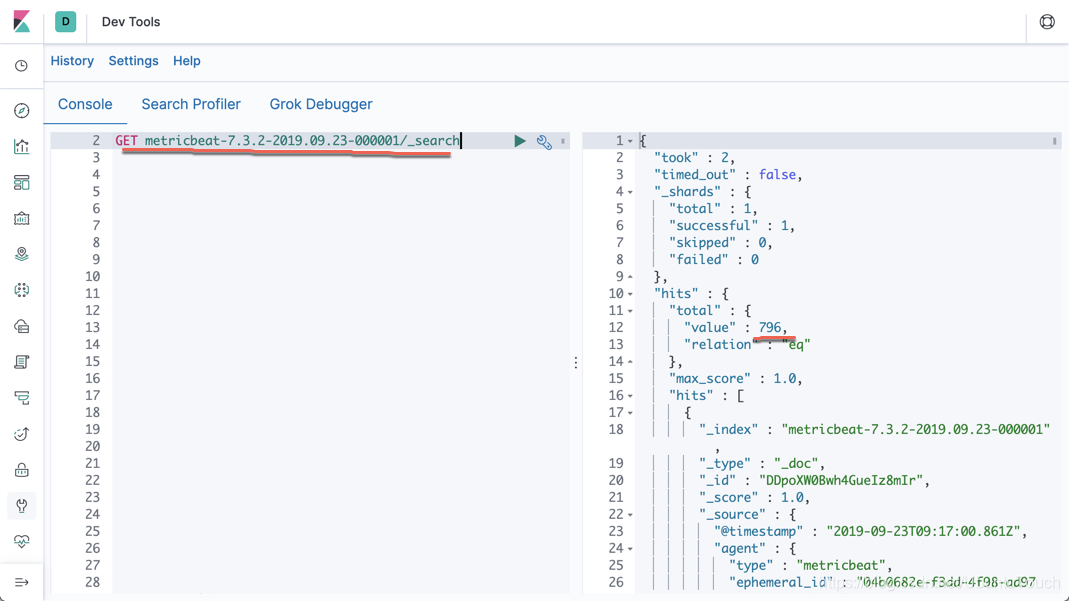Collapse "total" object at line 11

[x=630, y=311]
